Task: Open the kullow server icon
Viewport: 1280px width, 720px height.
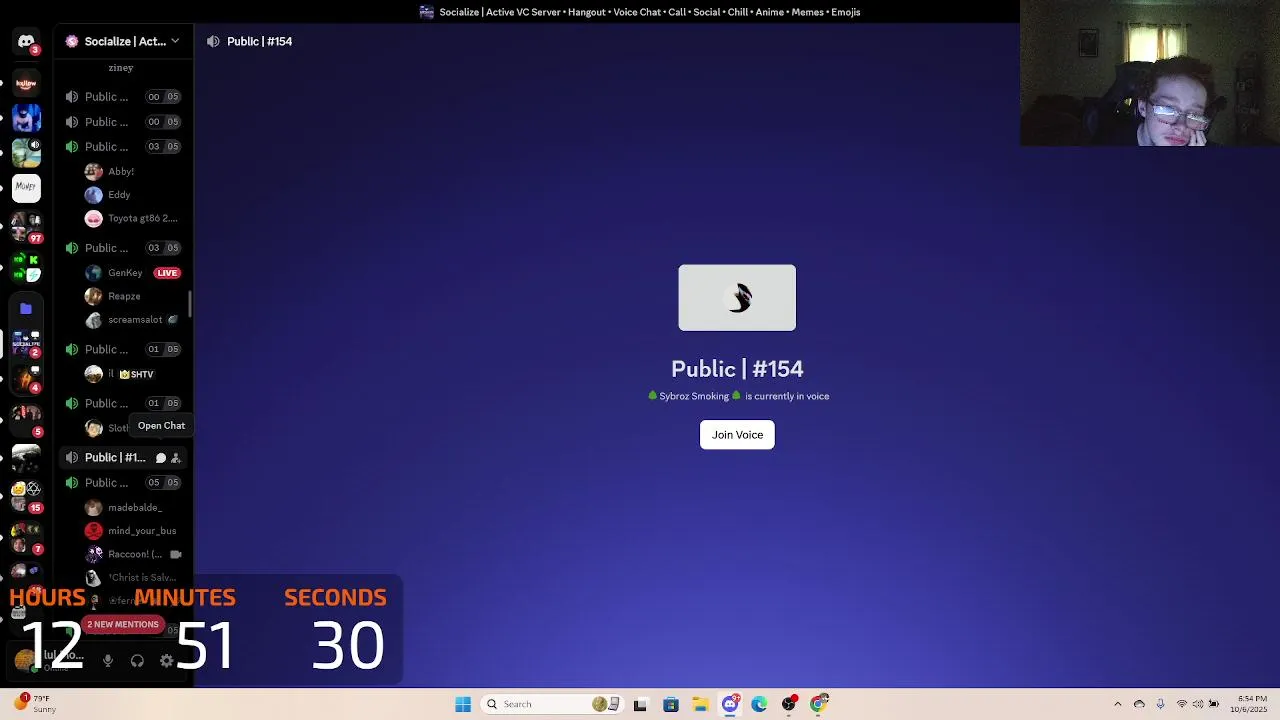Action: tap(26, 84)
